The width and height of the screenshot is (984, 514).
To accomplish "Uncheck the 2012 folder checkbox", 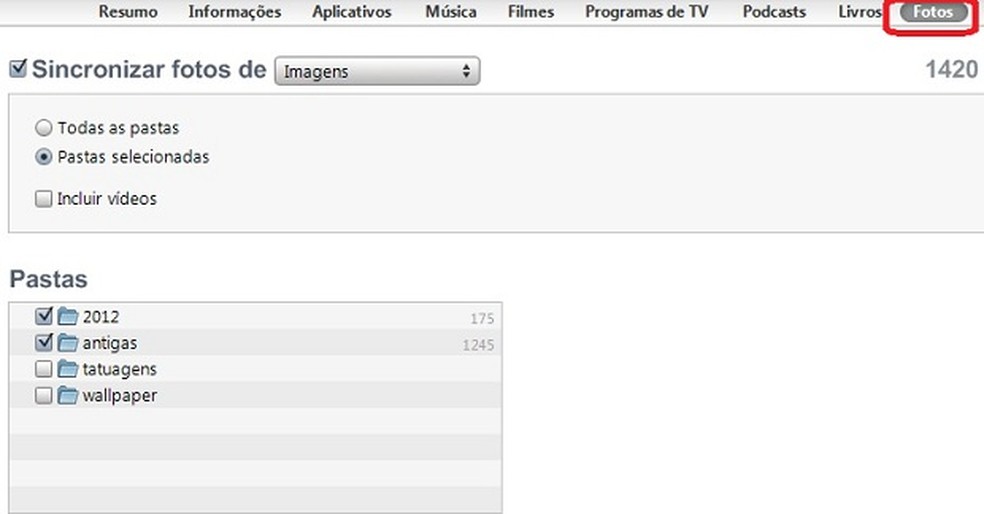I will point(43,316).
